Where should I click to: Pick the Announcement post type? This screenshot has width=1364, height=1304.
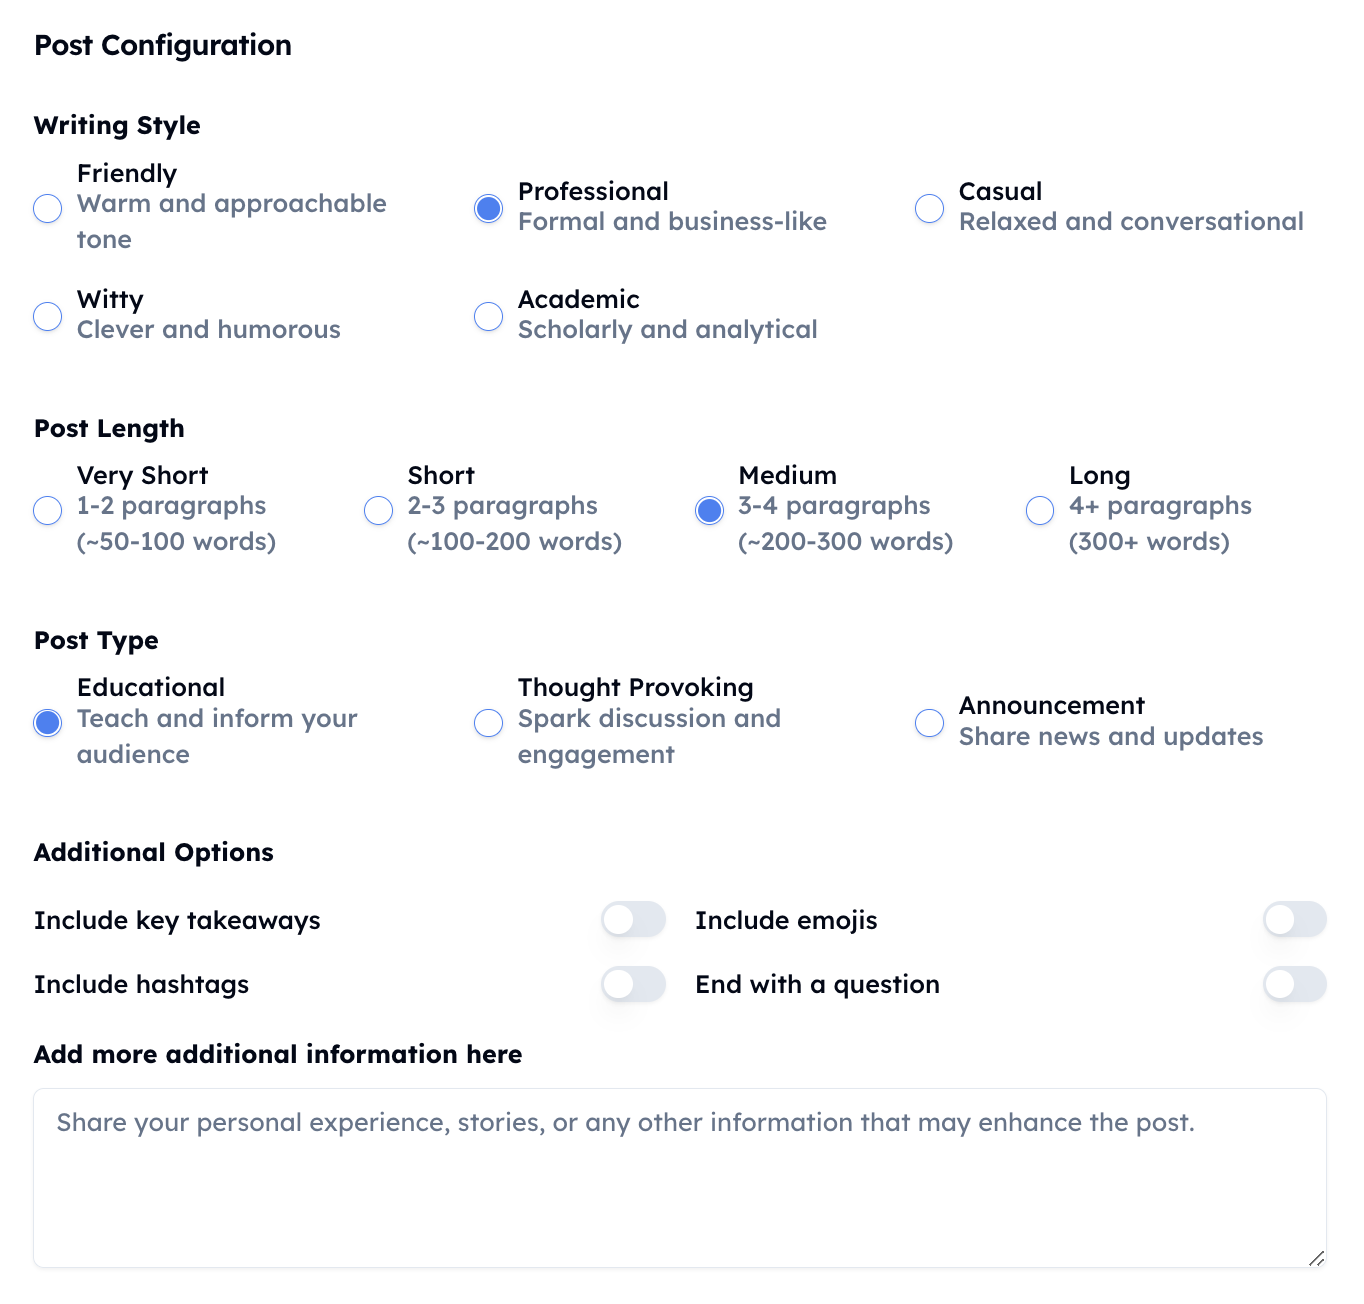point(930,722)
